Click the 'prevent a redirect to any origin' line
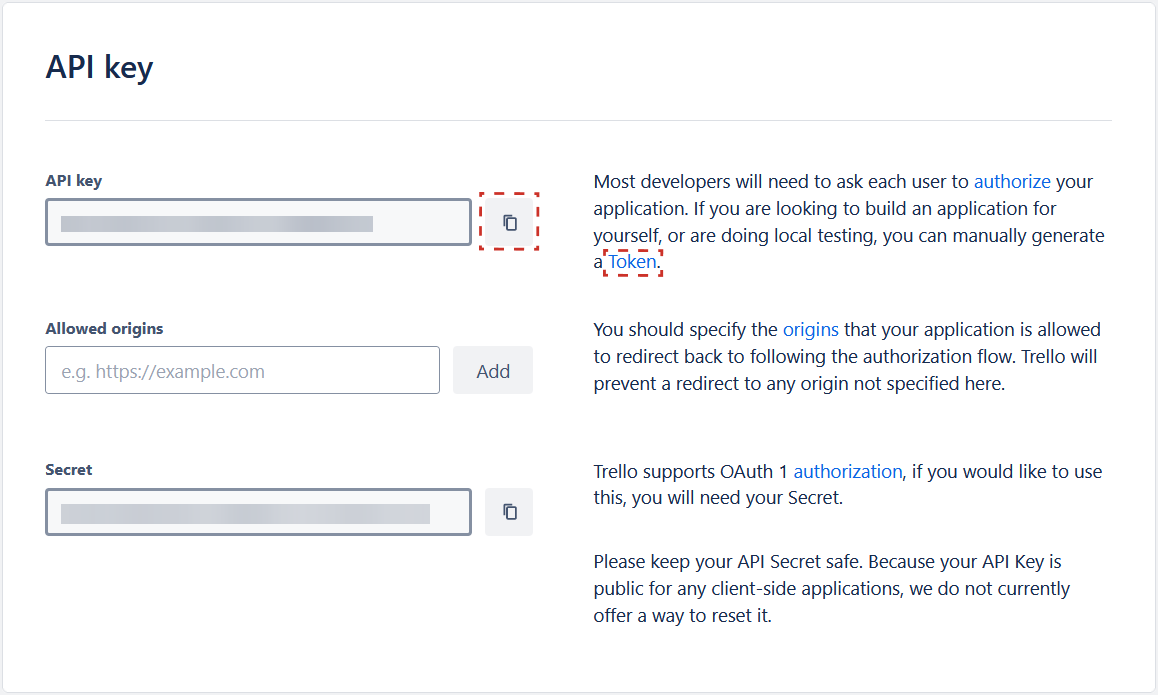Viewport: 1158px width, 695px height. click(799, 384)
